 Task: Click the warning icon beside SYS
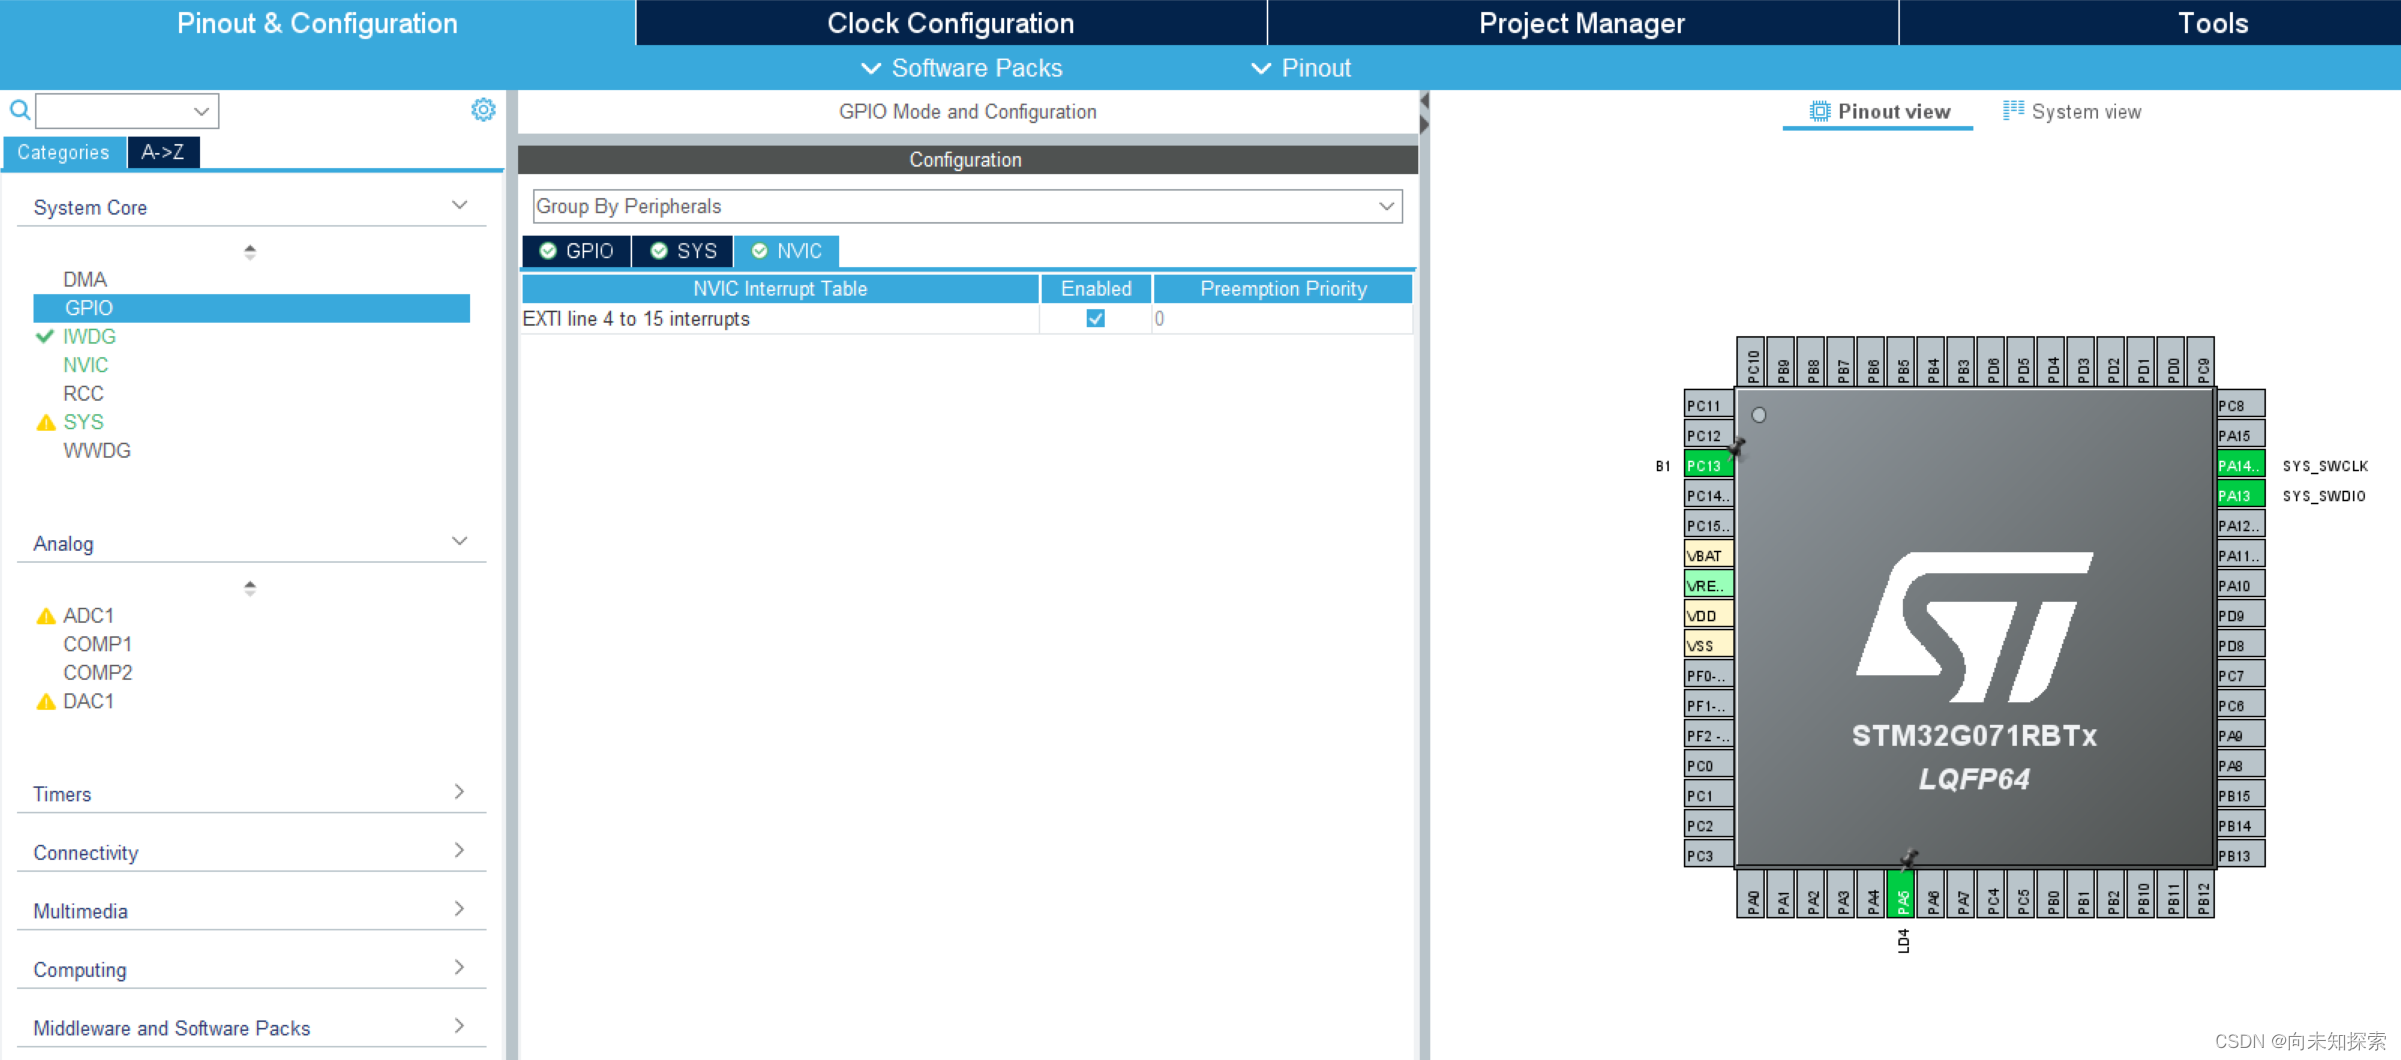click(45, 423)
